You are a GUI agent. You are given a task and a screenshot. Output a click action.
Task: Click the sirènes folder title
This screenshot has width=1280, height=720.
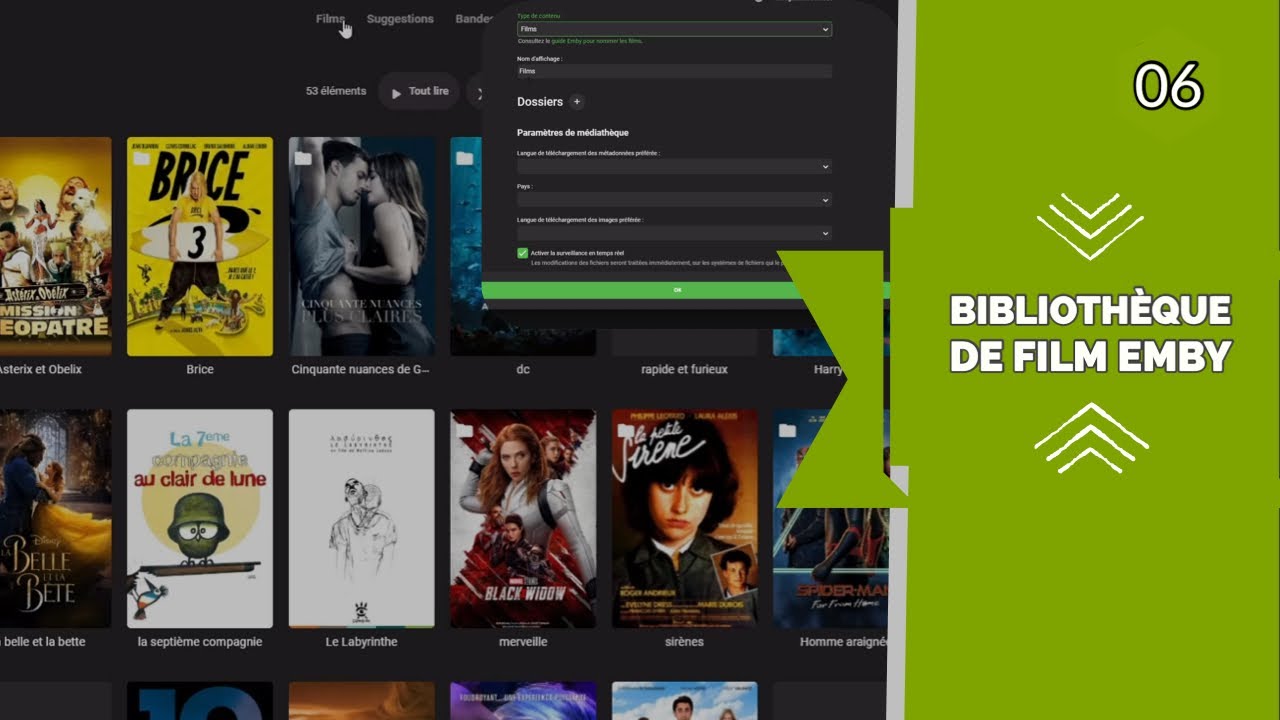(x=684, y=642)
